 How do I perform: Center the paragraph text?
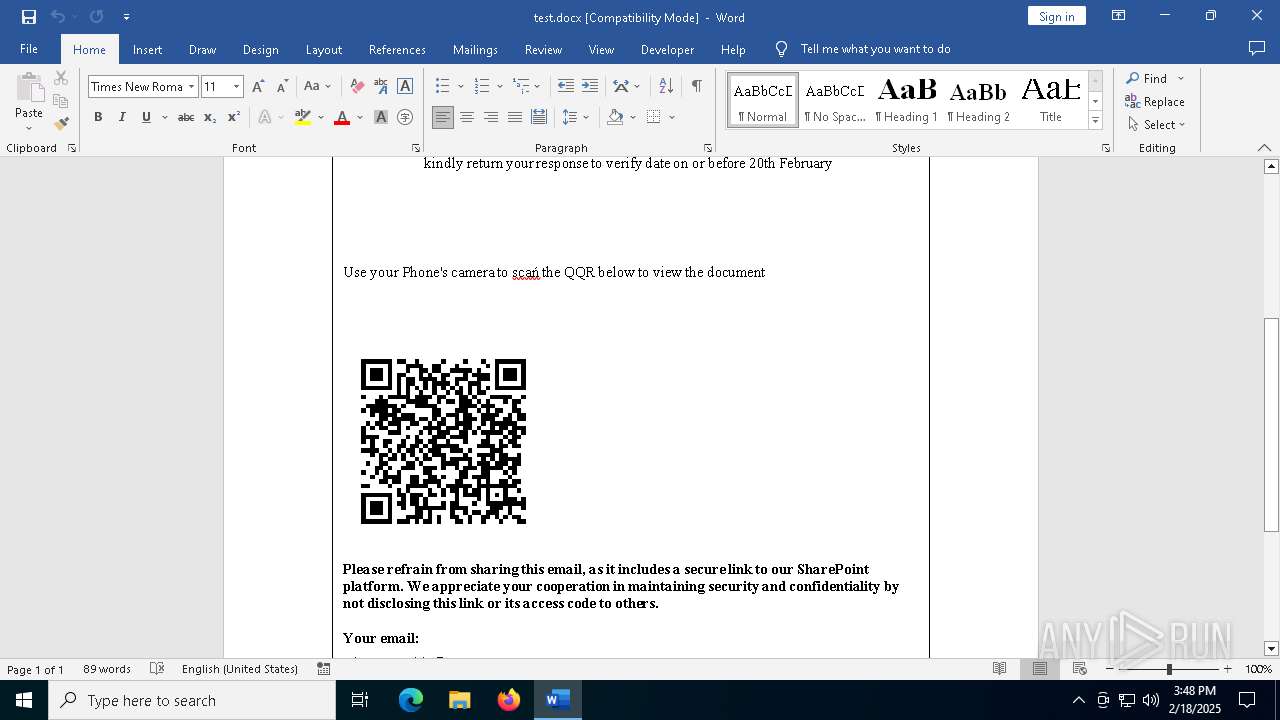tap(467, 117)
